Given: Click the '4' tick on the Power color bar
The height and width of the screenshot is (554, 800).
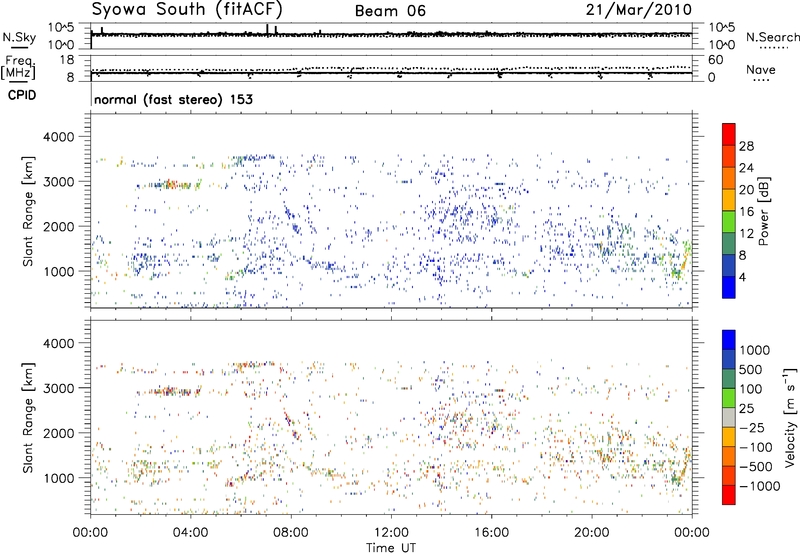Looking at the screenshot, I should click(743, 278).
